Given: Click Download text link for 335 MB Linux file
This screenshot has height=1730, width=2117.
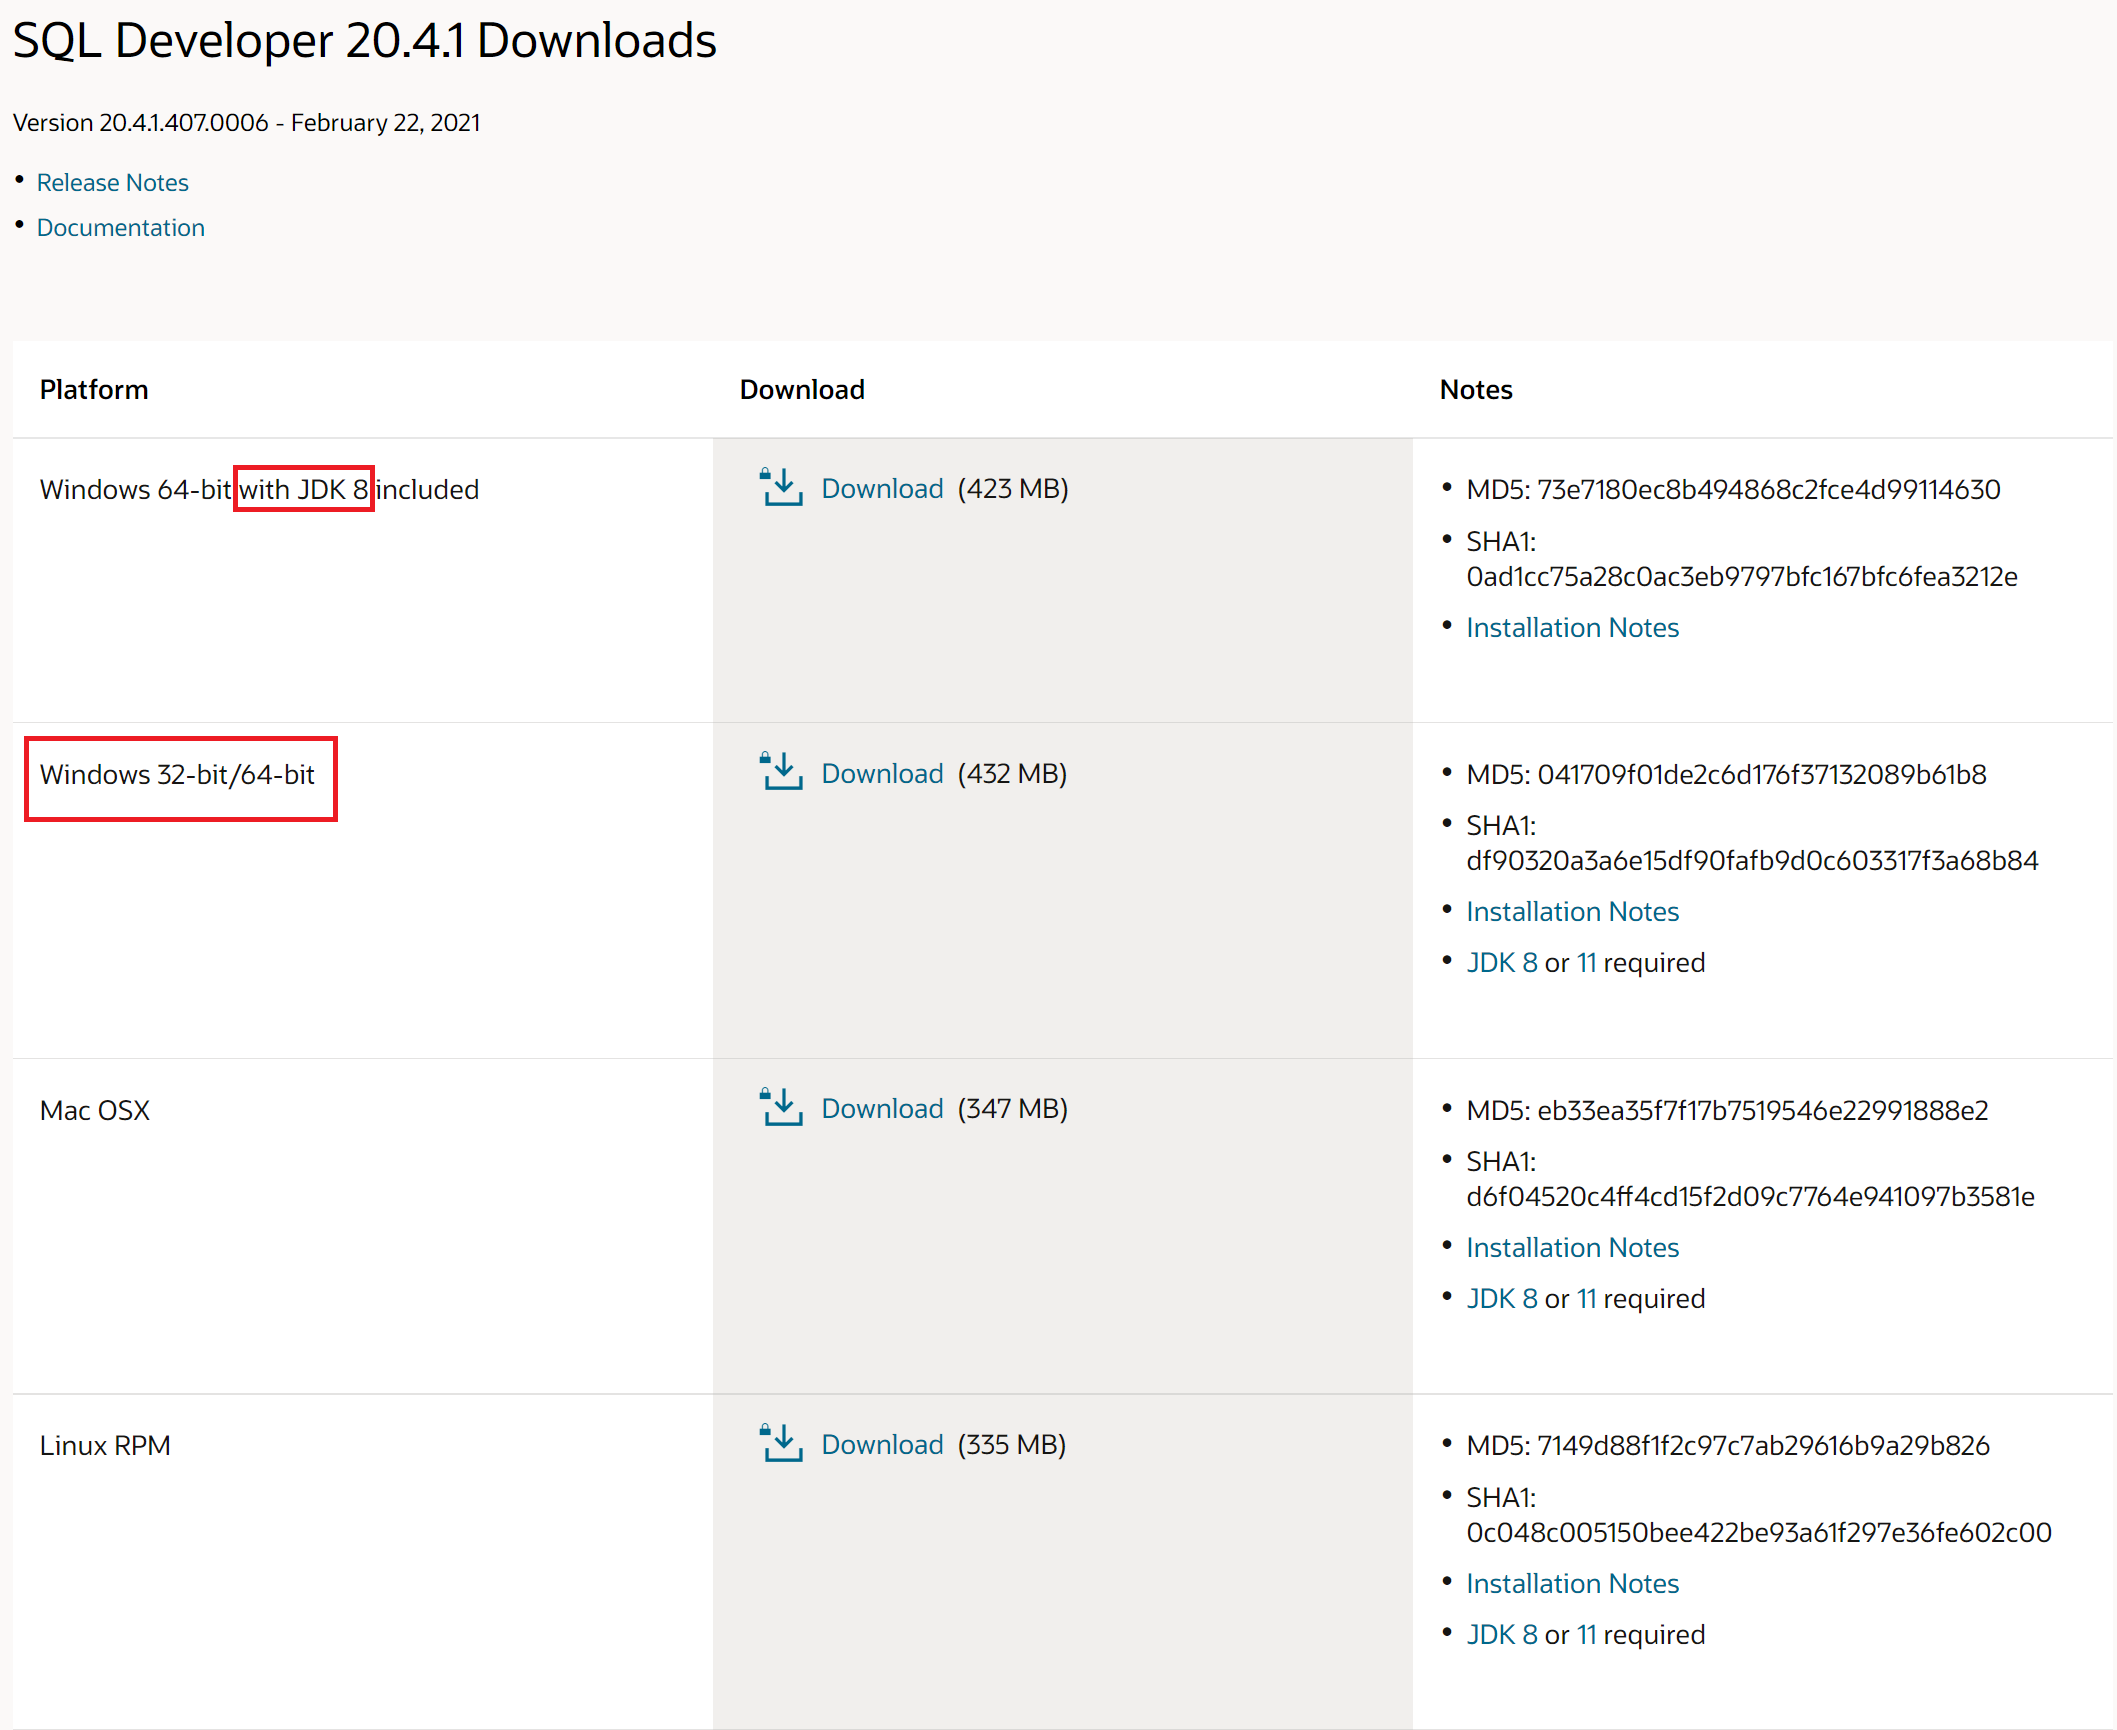Looking at the screenshot, I should click(x=882, y=1445).
